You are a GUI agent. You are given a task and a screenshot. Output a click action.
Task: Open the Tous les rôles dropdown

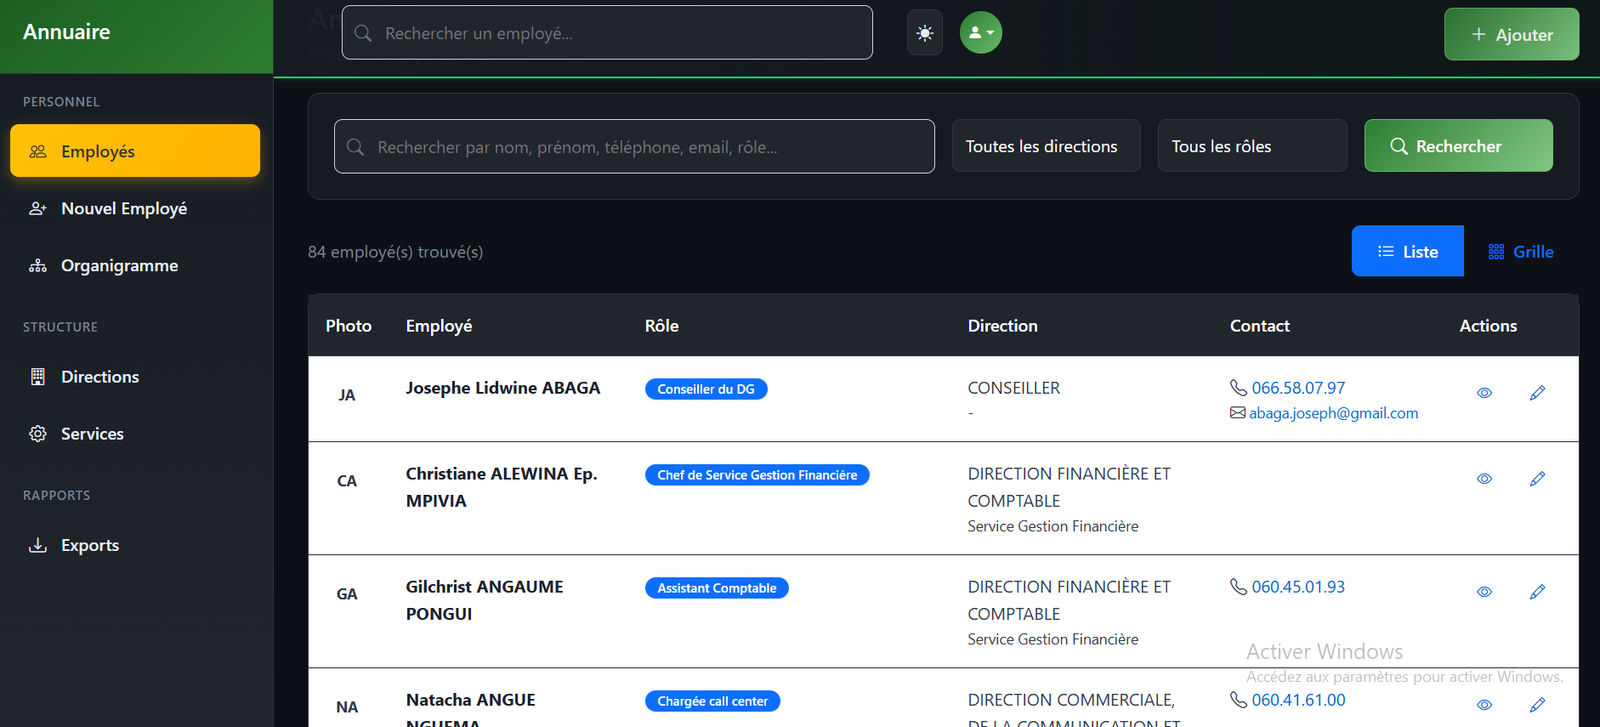pos(1251,146)
